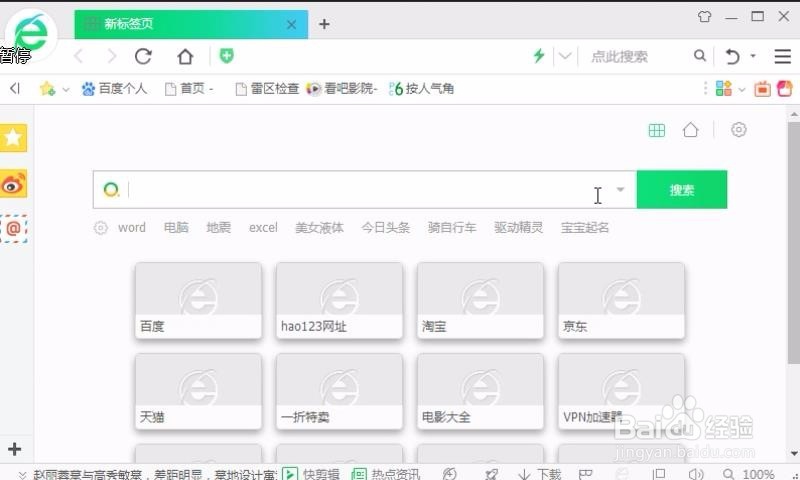Expand the search box dropdown arrow

[620, 189]
